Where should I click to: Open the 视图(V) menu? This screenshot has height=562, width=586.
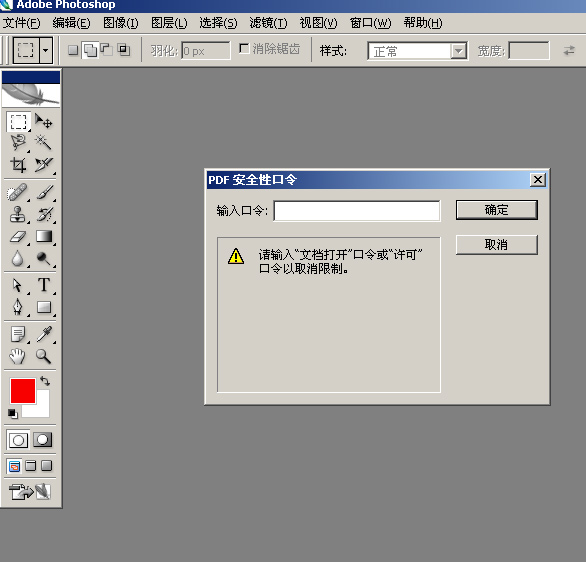[x=318, y=23]
